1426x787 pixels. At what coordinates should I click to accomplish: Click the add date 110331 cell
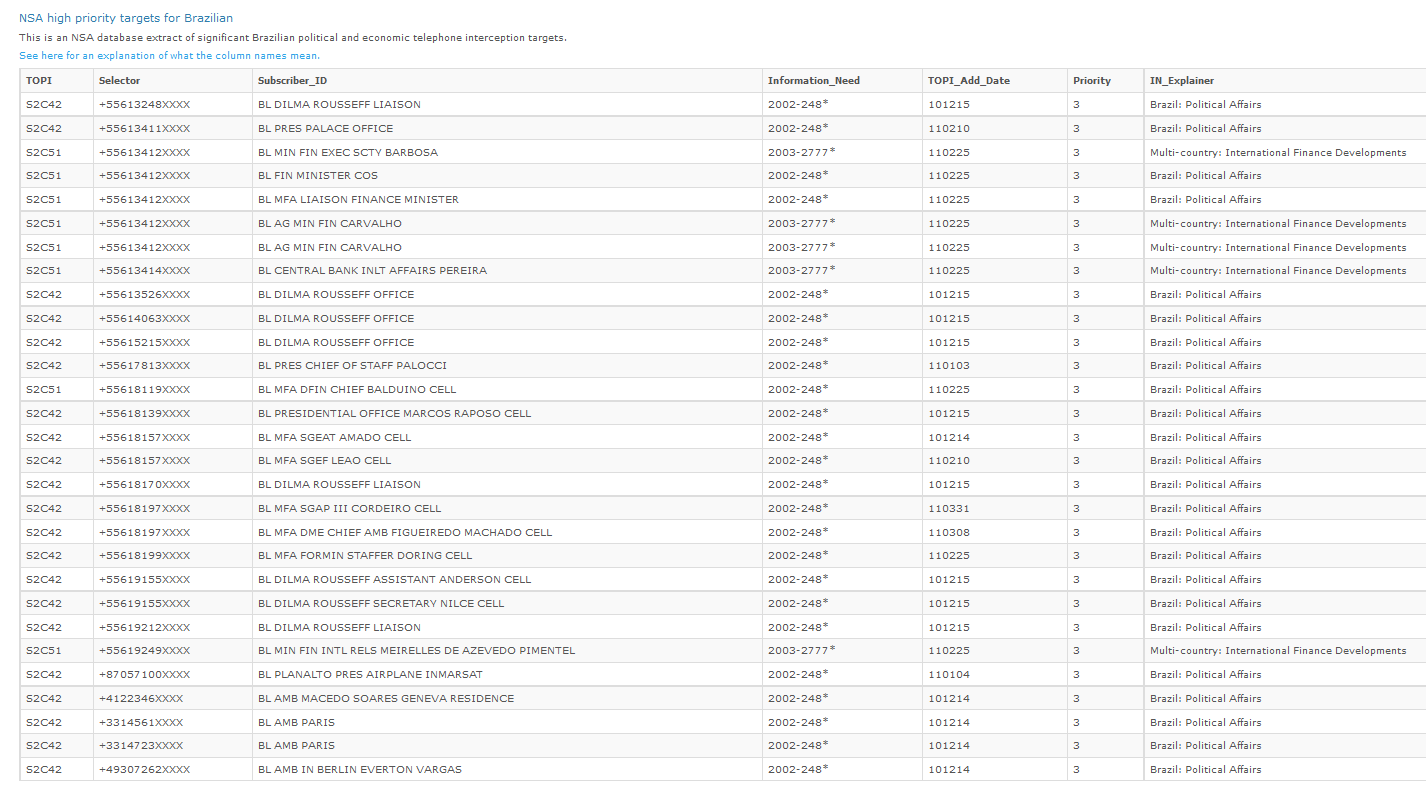point(994,508)
